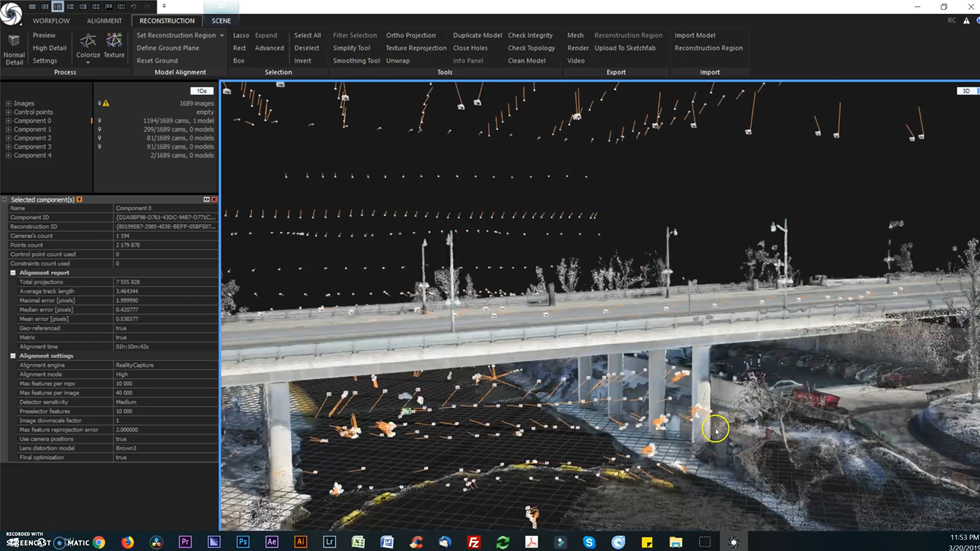Toggle the 3D view mode label
The height and width of the screenshot is (551, 980).
[x=966, y=91]
